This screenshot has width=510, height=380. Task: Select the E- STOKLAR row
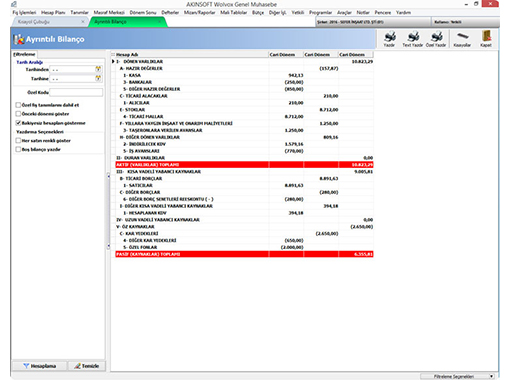244,110
